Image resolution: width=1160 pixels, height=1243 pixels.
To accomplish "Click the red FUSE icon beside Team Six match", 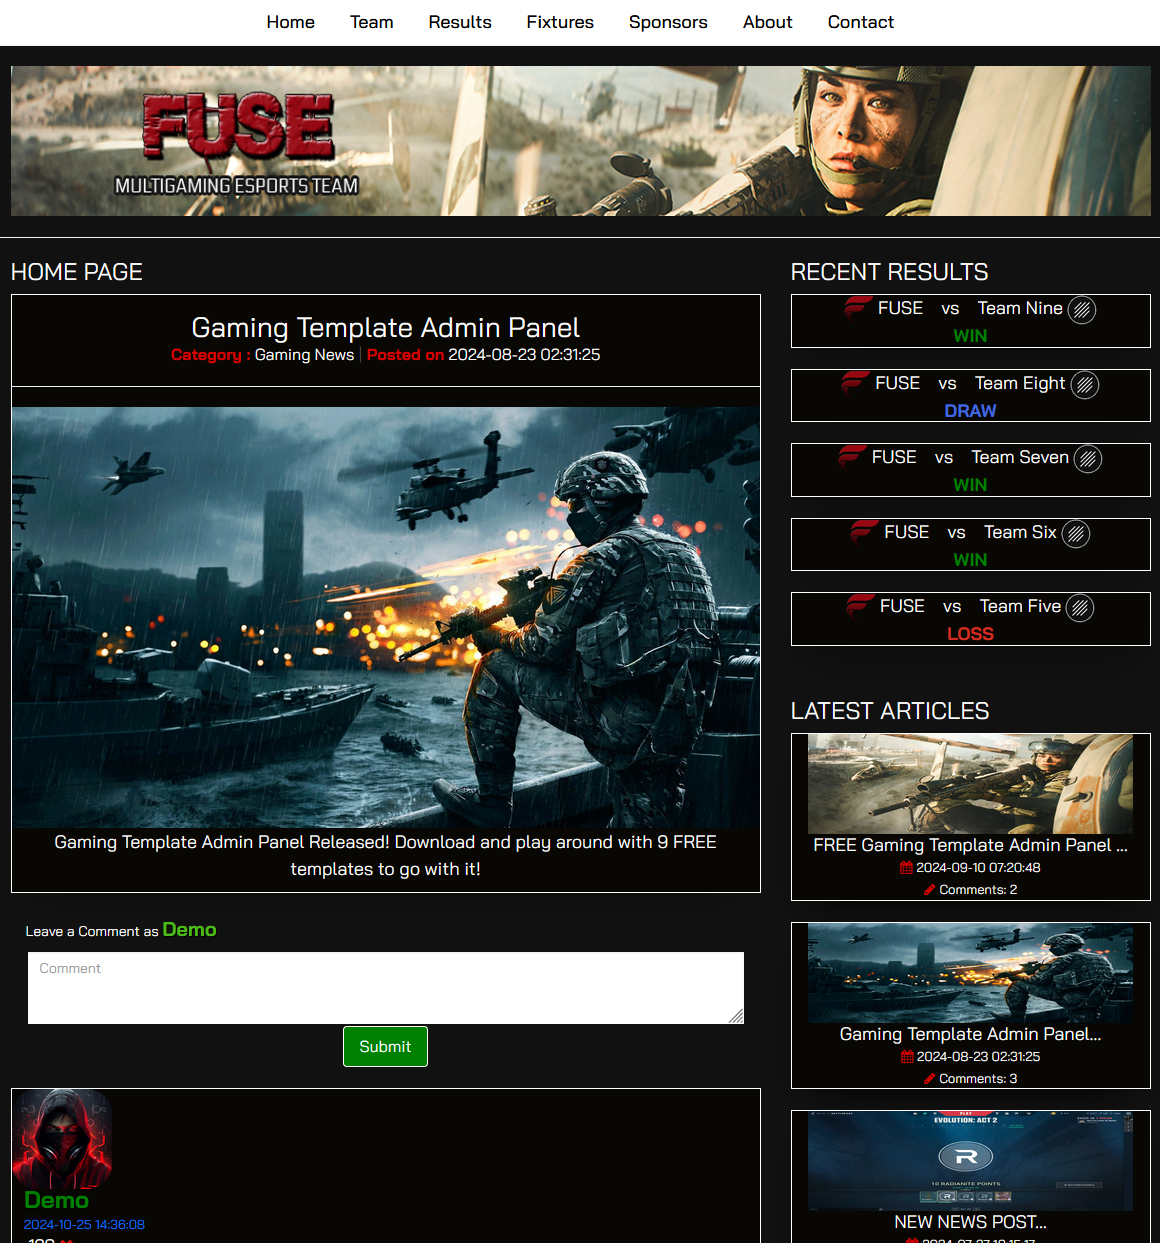I will tap(864, 532).
